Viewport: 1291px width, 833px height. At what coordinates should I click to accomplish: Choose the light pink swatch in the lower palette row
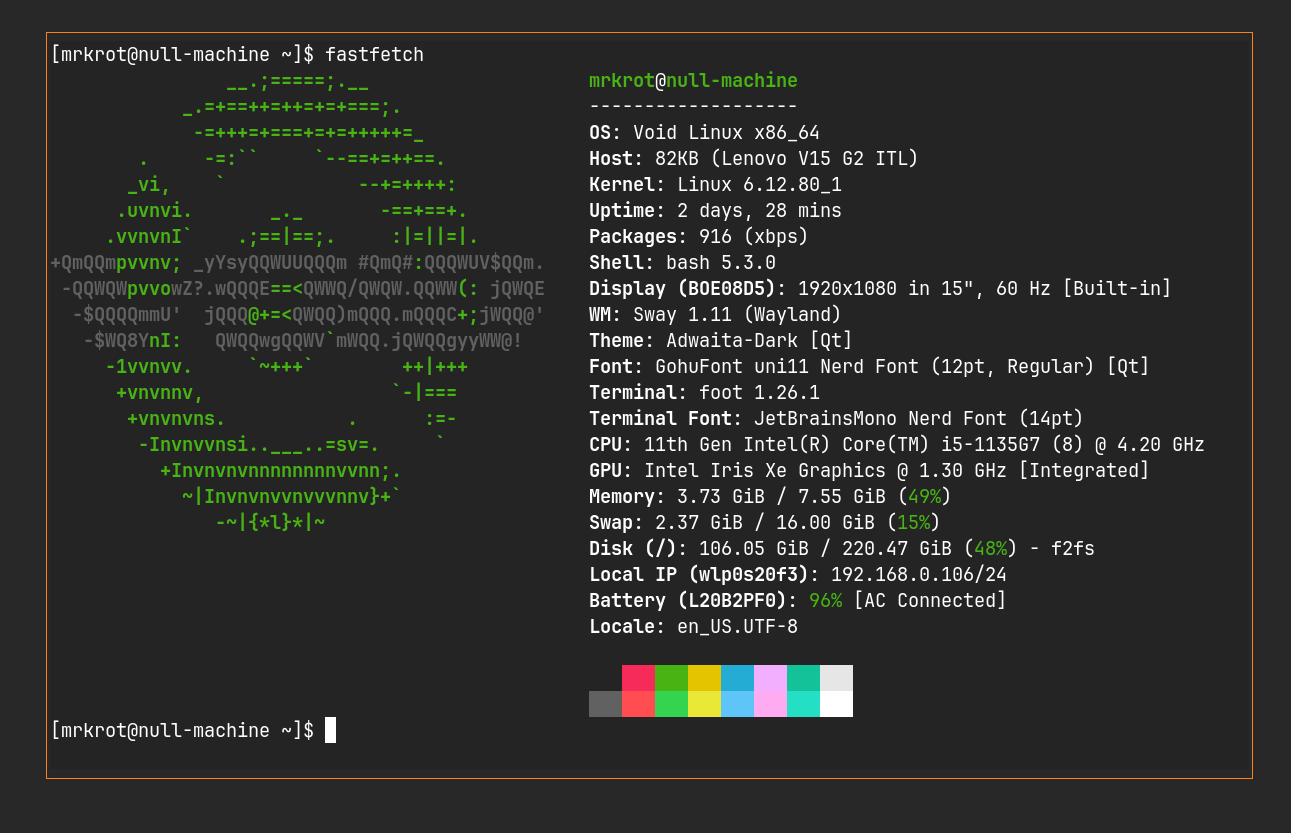(x=770, y=704)
